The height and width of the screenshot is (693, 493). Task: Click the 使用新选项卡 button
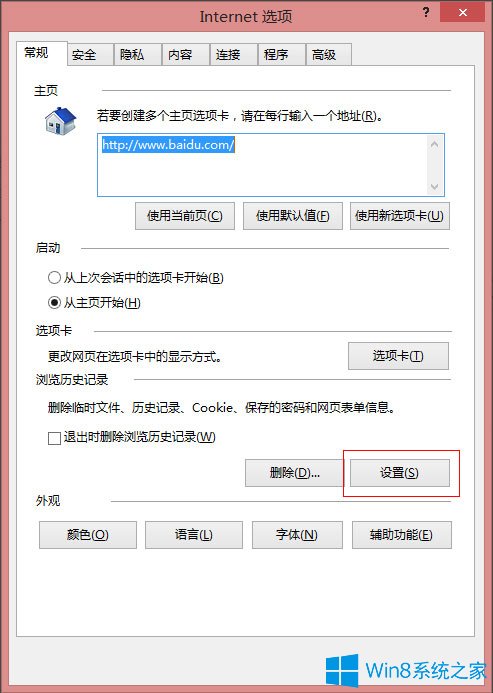tap(400, 216)
